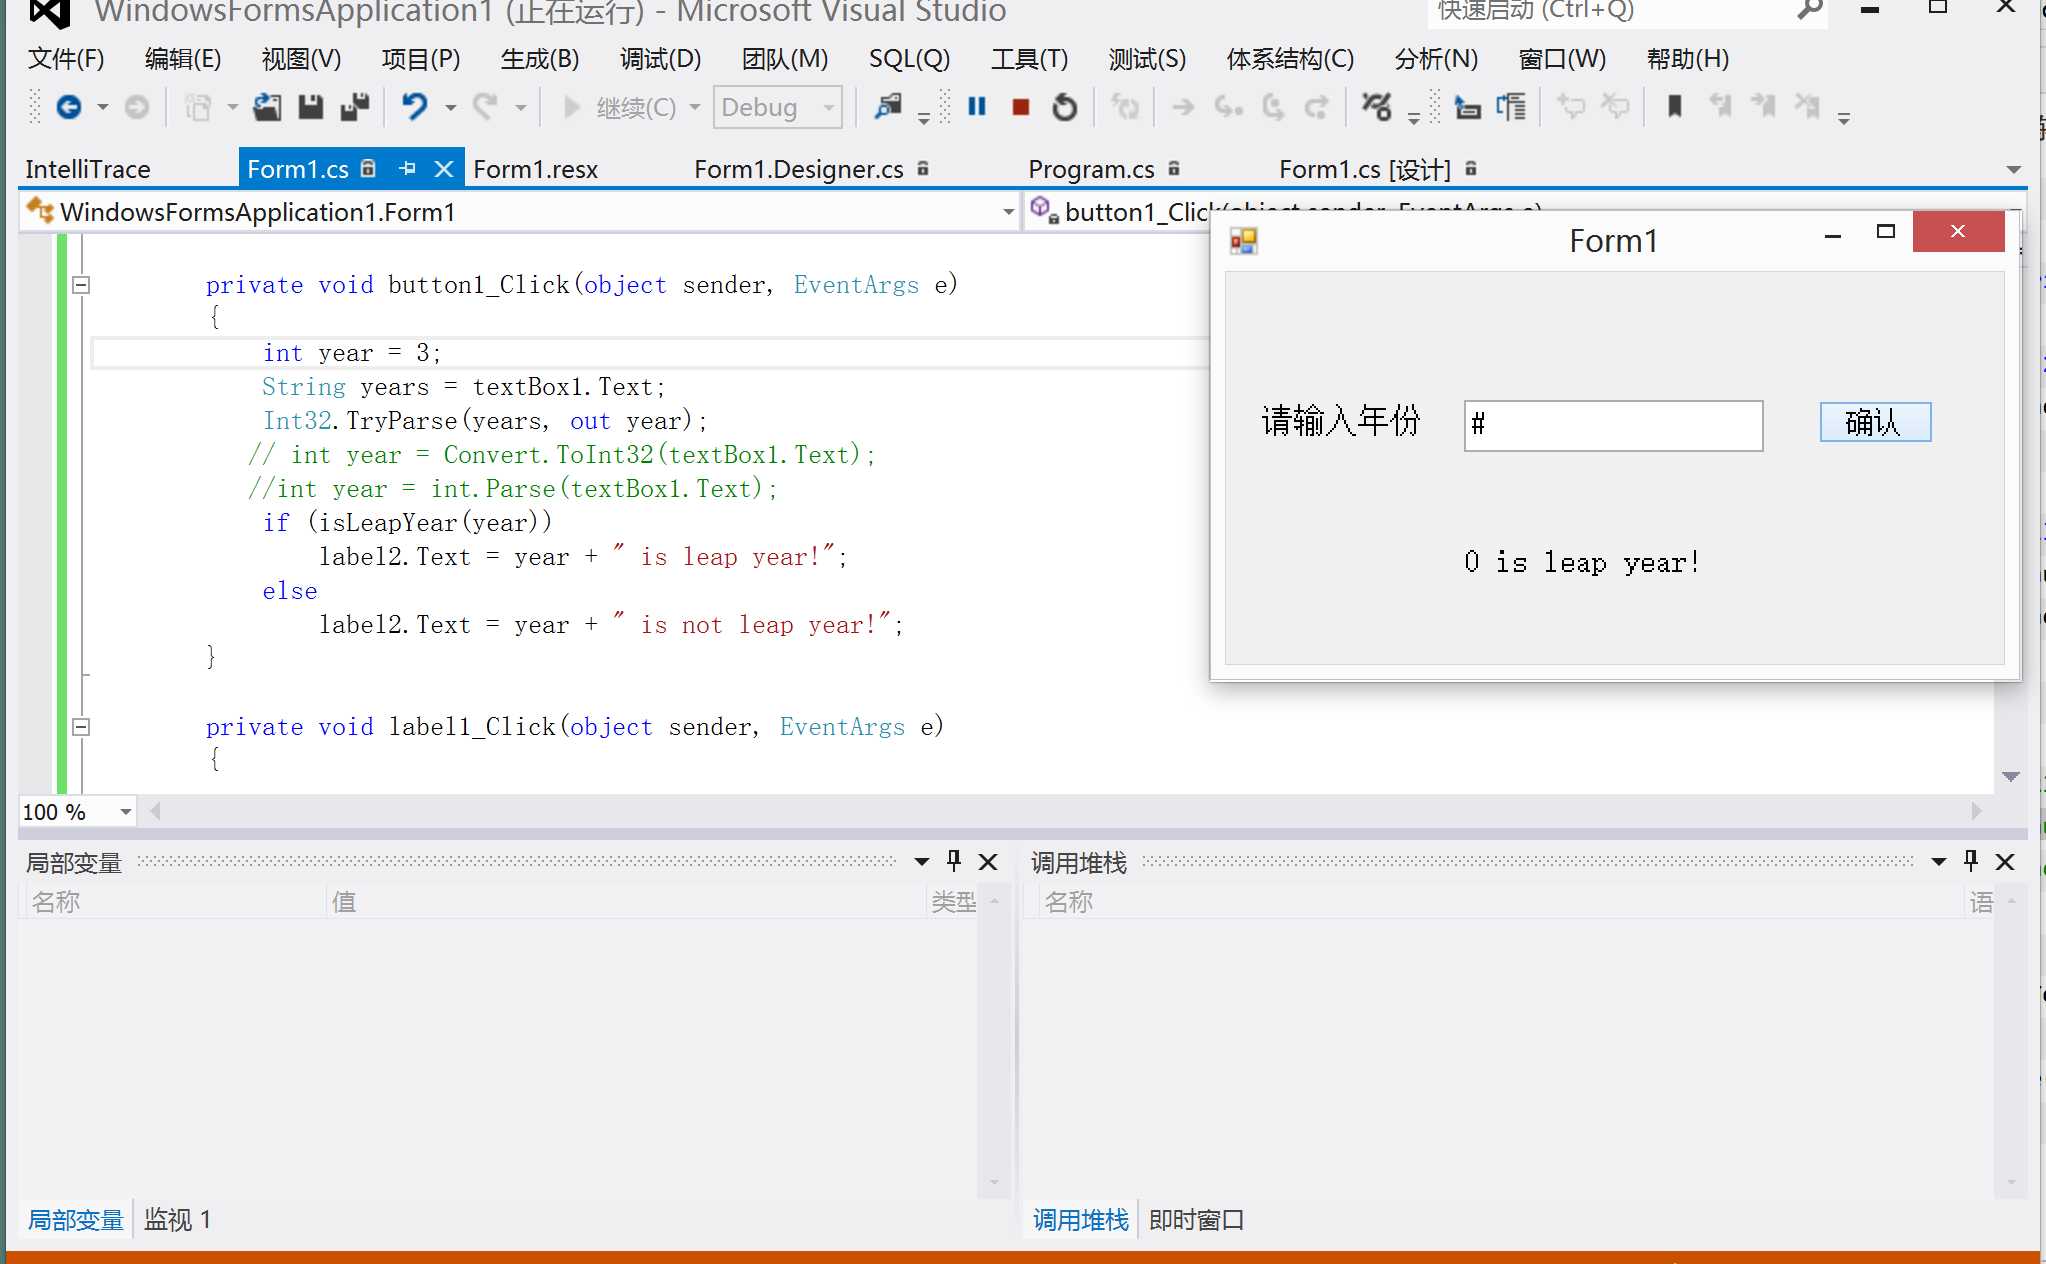Select the year input field in Form1

pos(1615,424)
